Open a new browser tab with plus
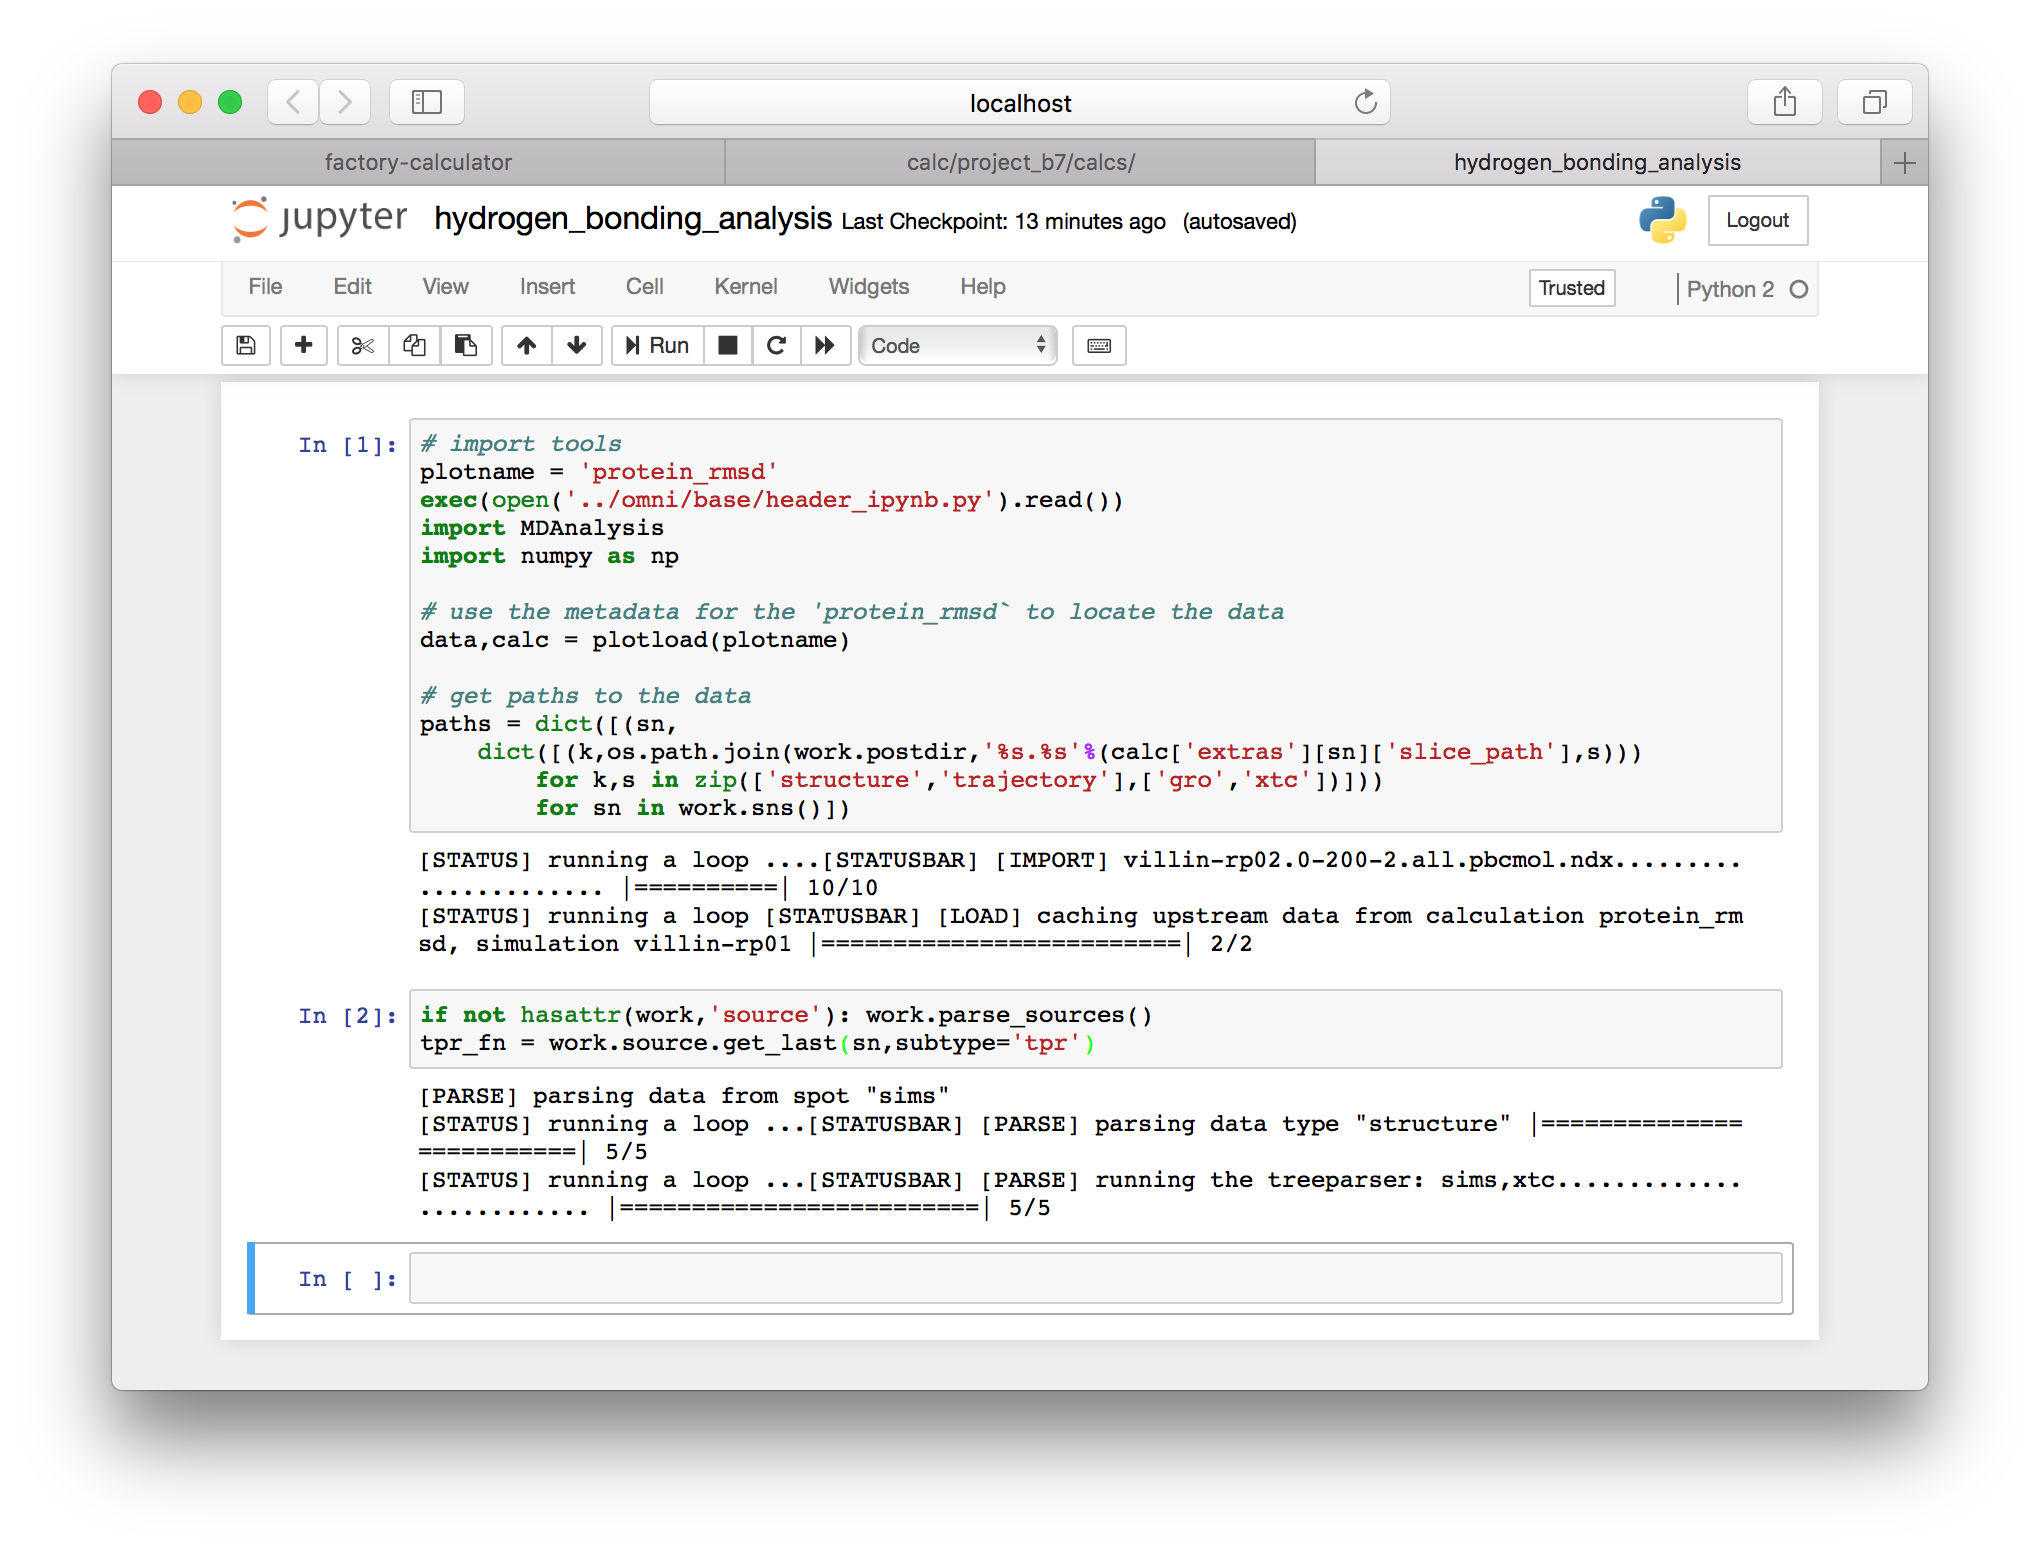 1904,162
